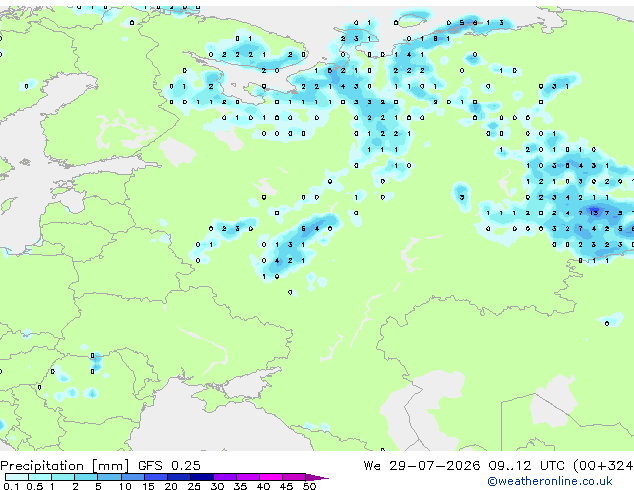Click the legend arrow tip beyond 50
The image size is (634, 490).
(317, 477)
